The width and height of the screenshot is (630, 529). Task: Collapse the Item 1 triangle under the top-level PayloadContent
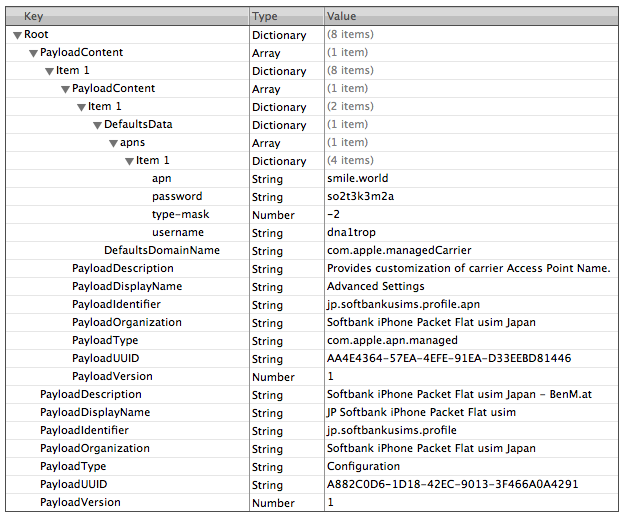[x=49, y=71]
